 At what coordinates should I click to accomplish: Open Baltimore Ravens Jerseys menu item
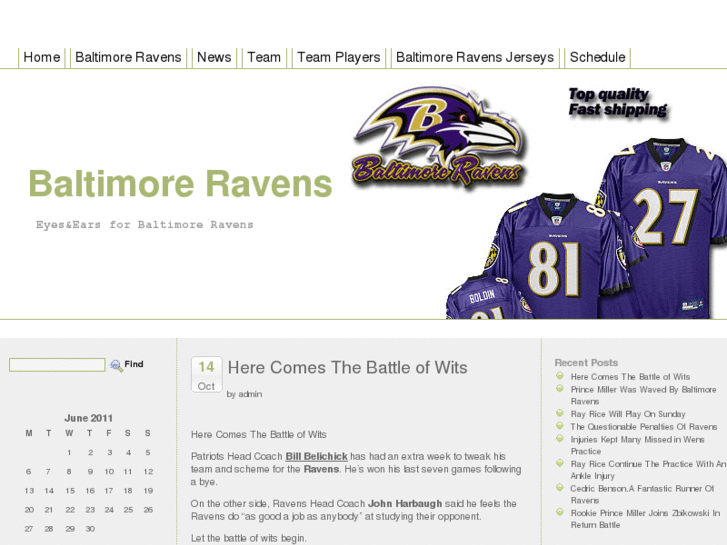pos(475,58)
